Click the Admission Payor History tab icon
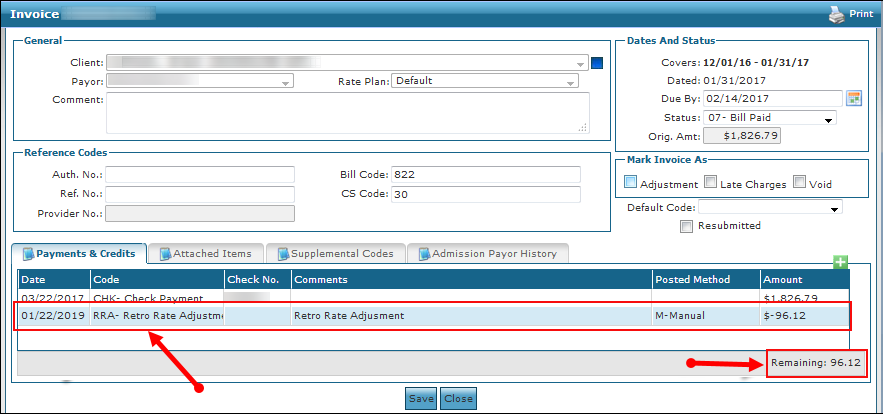883x414 pixels. tap(425, 254)
